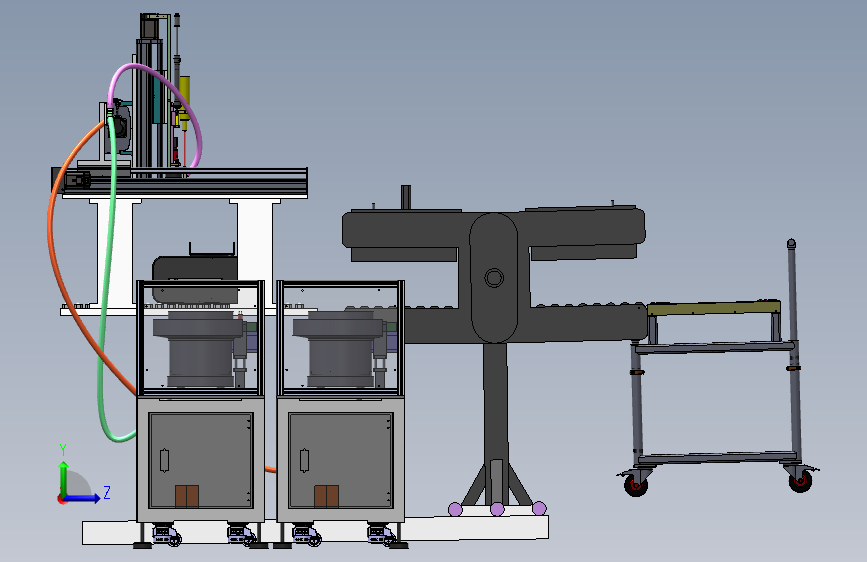Select the right cabinet door handle
867x562 pixels.
tap(304, 460)
